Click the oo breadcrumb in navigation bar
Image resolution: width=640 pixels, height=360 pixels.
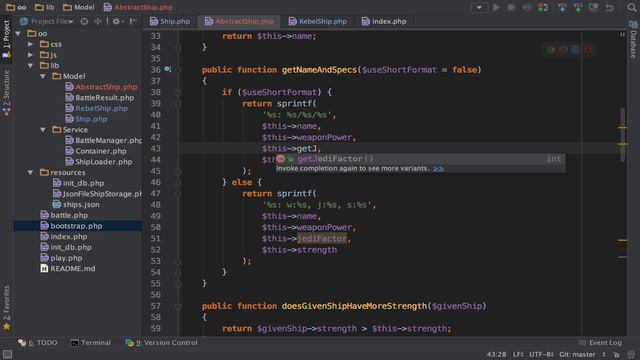[x=17, y=7]
